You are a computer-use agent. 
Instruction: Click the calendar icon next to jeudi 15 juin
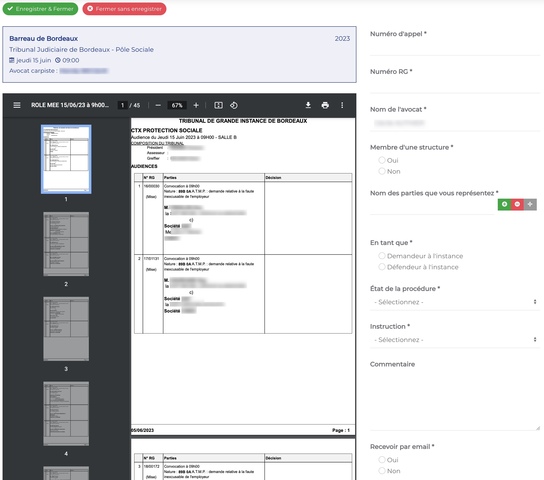pos(12,60)
